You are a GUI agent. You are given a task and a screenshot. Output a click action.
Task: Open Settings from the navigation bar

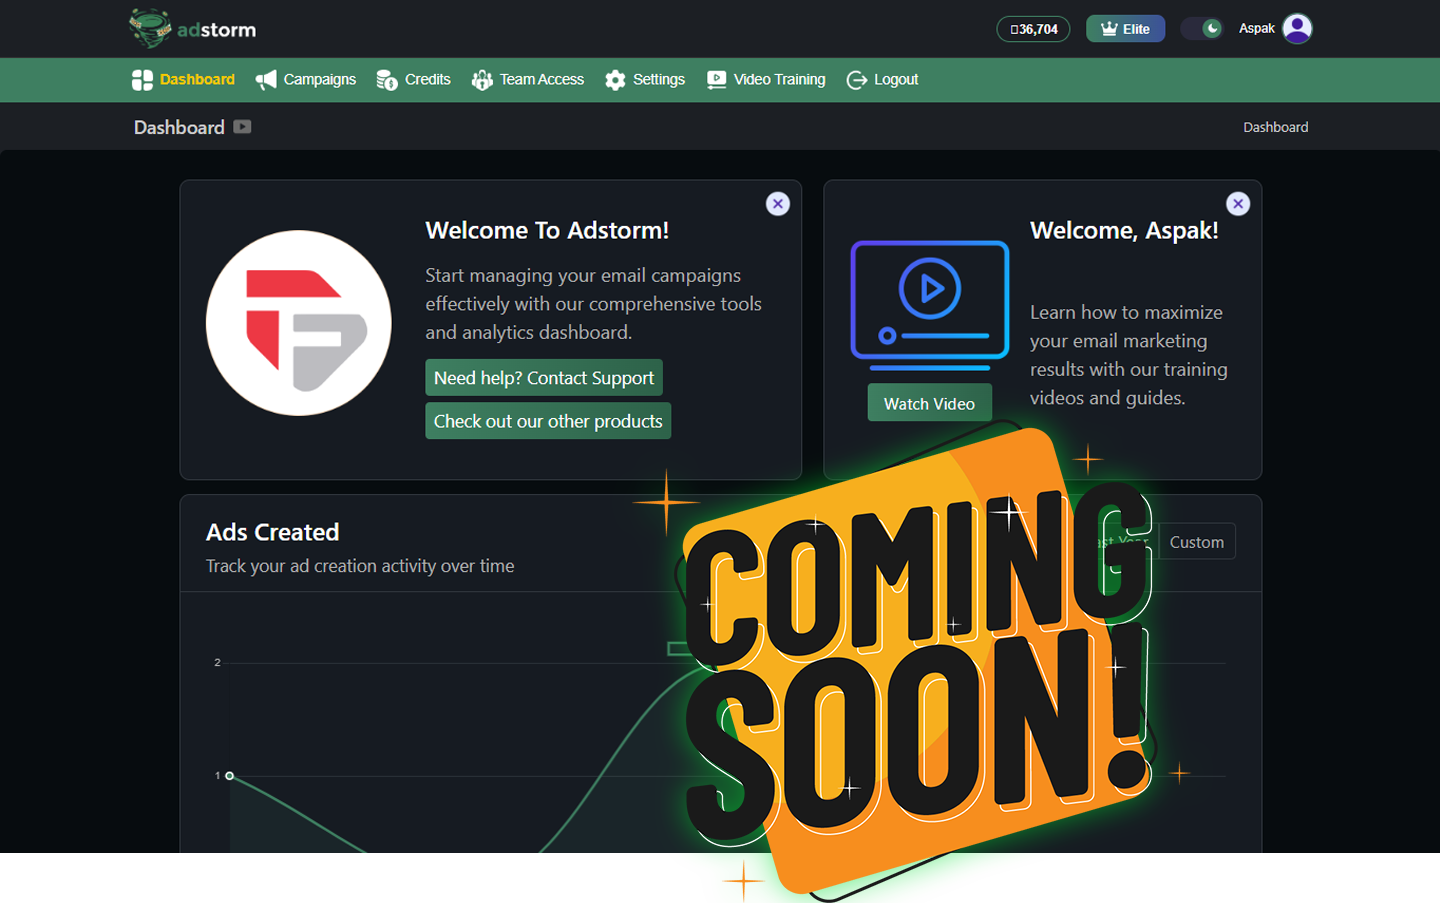pyautogui.click(x=645, y=80)
